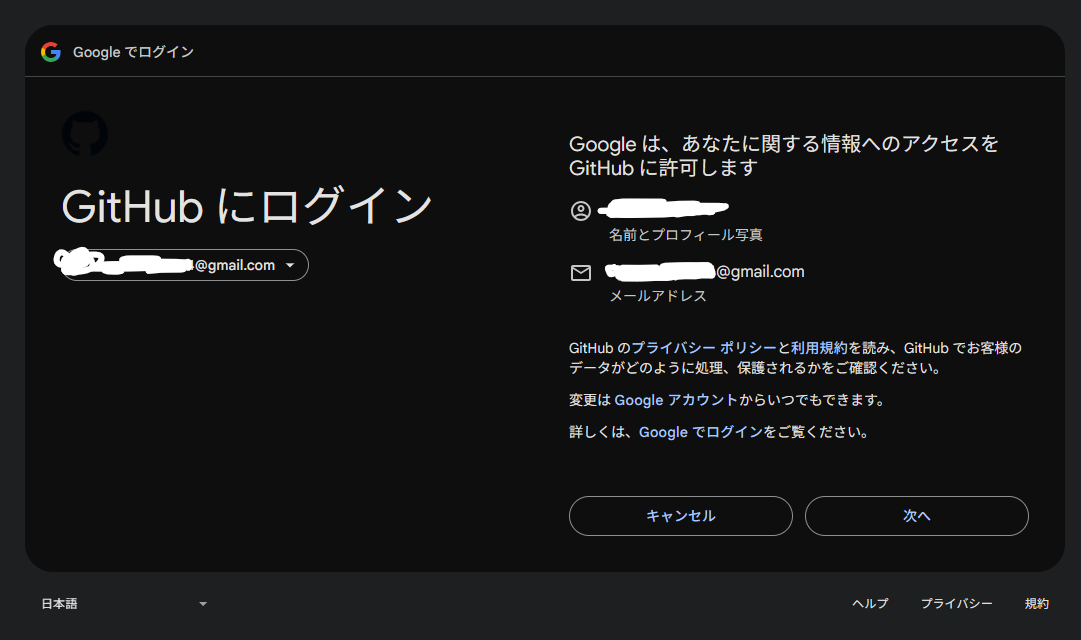Screen dimensions: 1081x640
Task: Click the Google "G" logo icon
Action: point(49,51)
